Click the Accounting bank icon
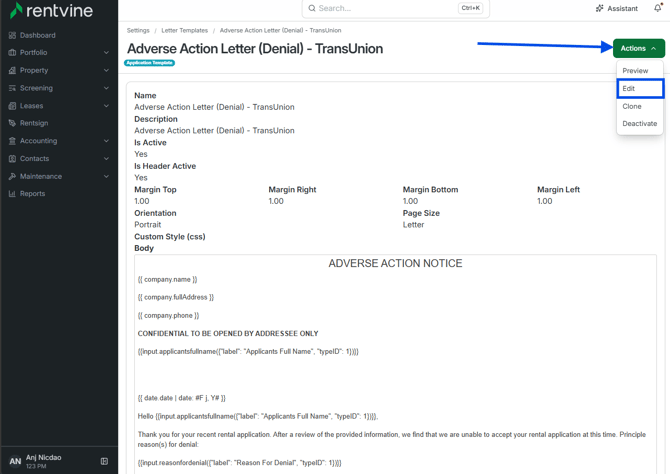Viewport: 670px width, 474px height. pyautogui.click(x=12, y=141)
